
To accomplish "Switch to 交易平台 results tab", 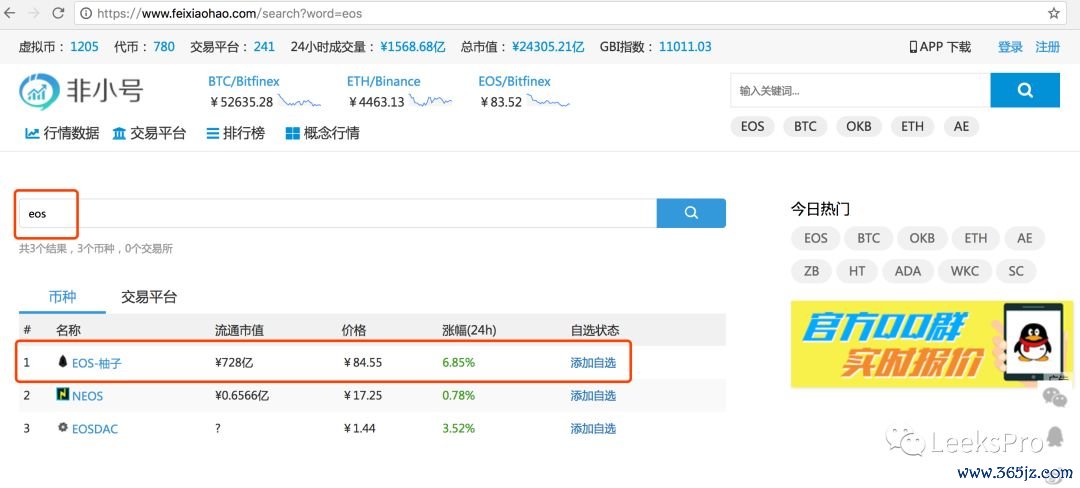I will (149, 297).
